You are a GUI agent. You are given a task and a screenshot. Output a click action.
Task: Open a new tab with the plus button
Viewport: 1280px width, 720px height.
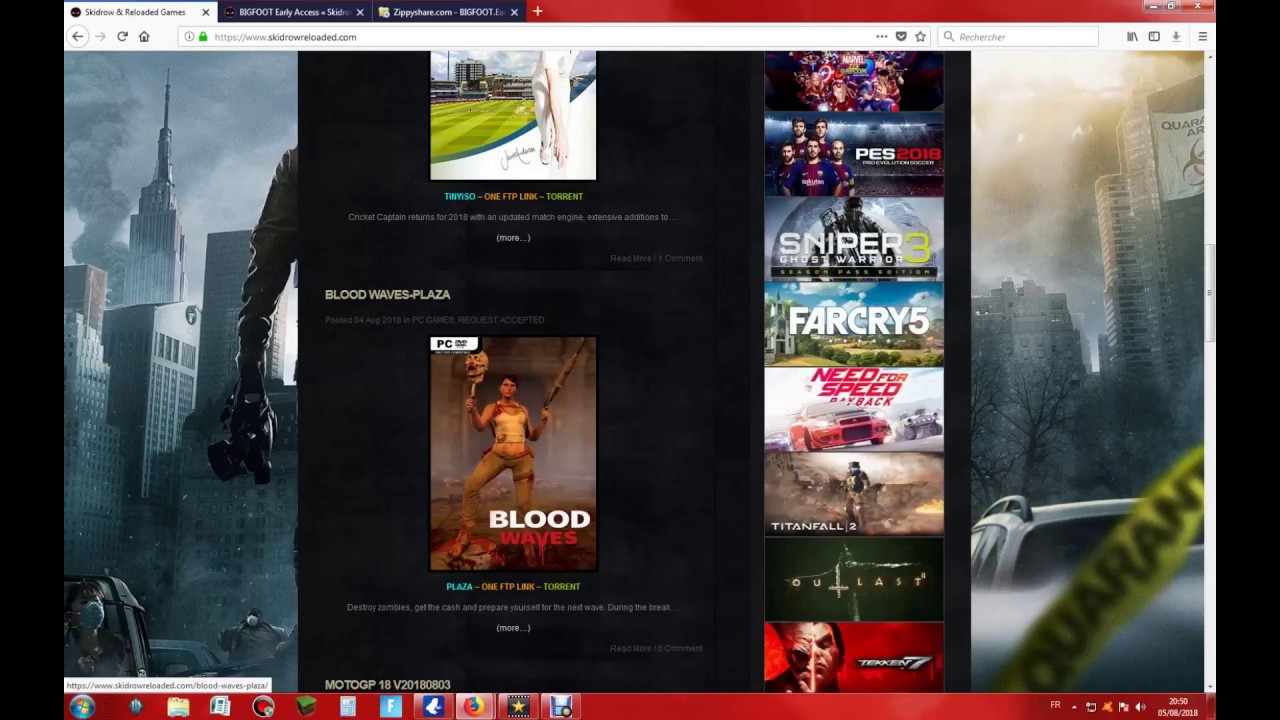537,12
